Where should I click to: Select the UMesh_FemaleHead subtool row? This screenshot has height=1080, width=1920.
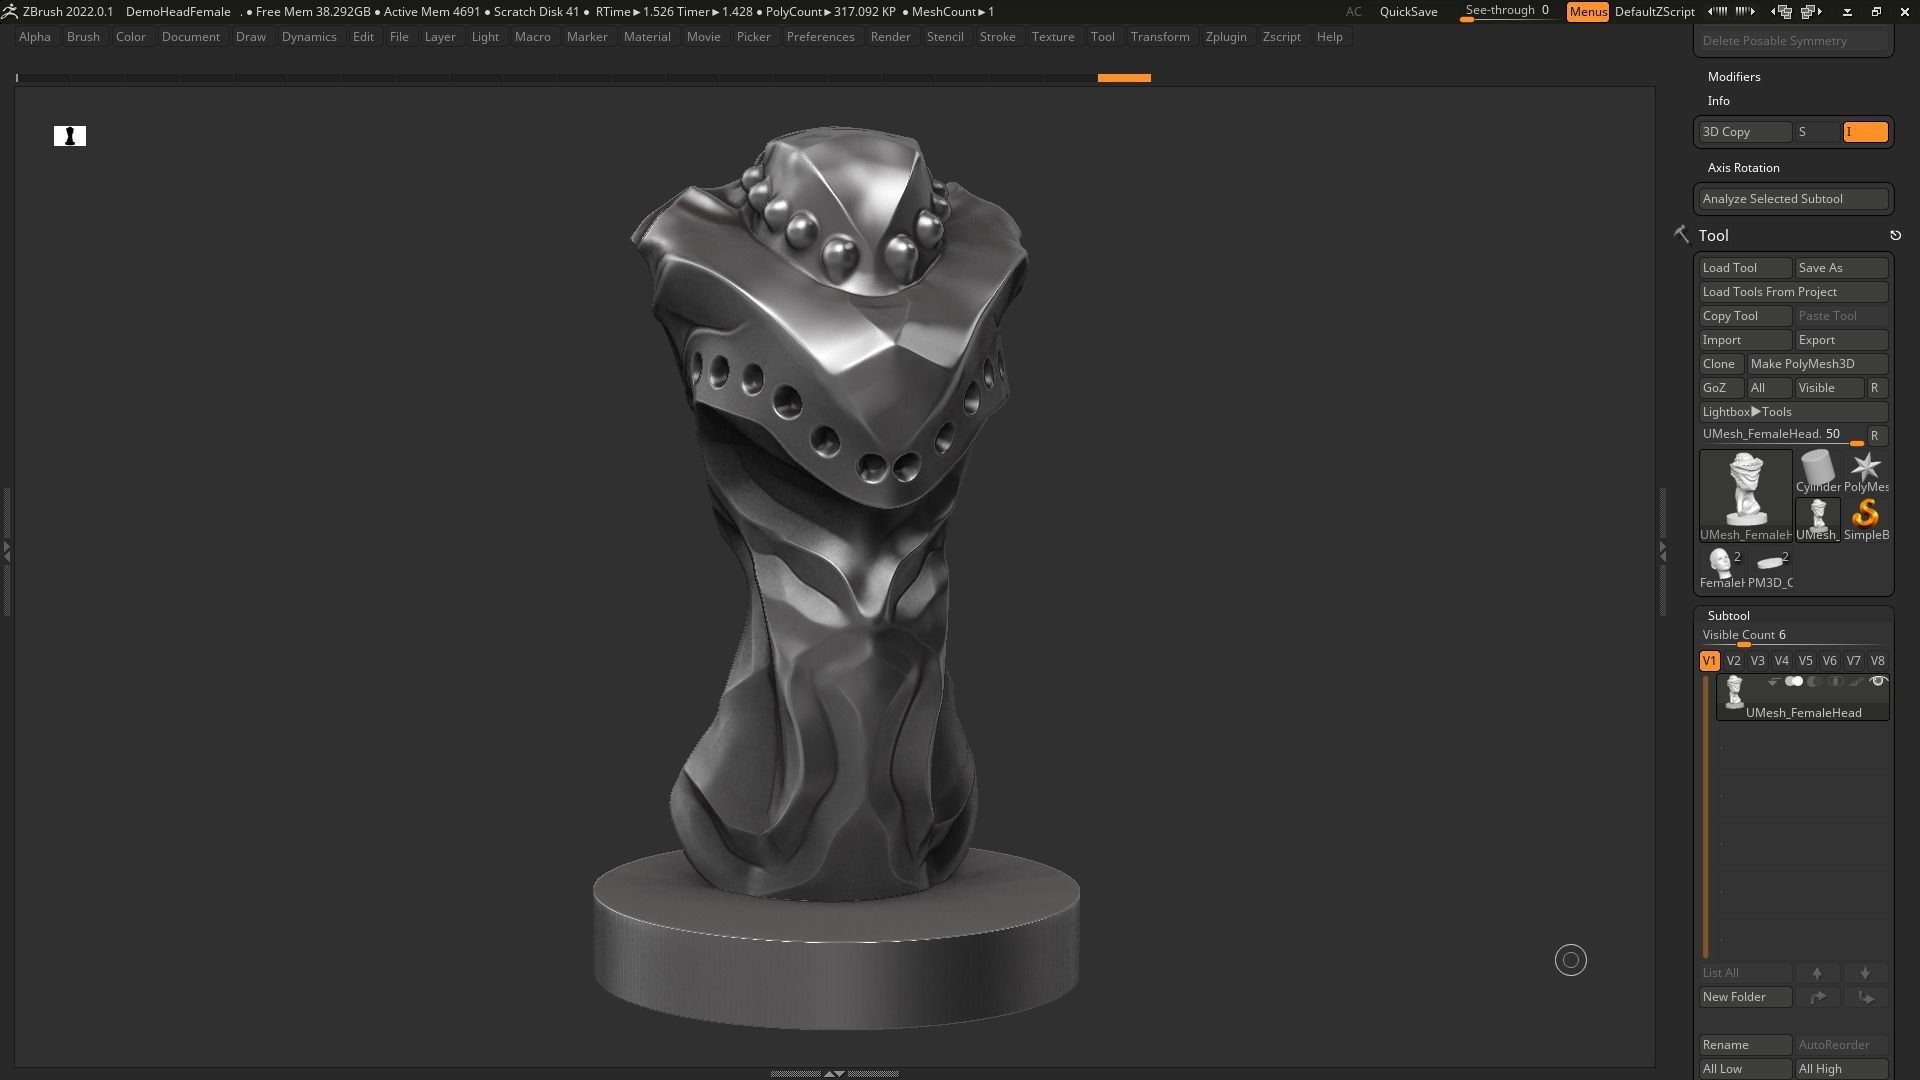coord(1803,697)
